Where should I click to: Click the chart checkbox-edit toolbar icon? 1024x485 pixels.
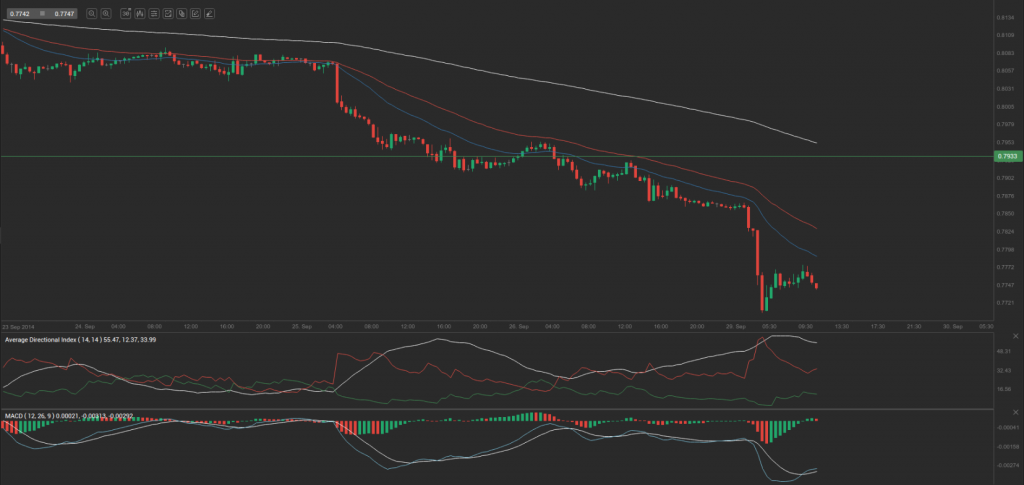pos(168,13)
